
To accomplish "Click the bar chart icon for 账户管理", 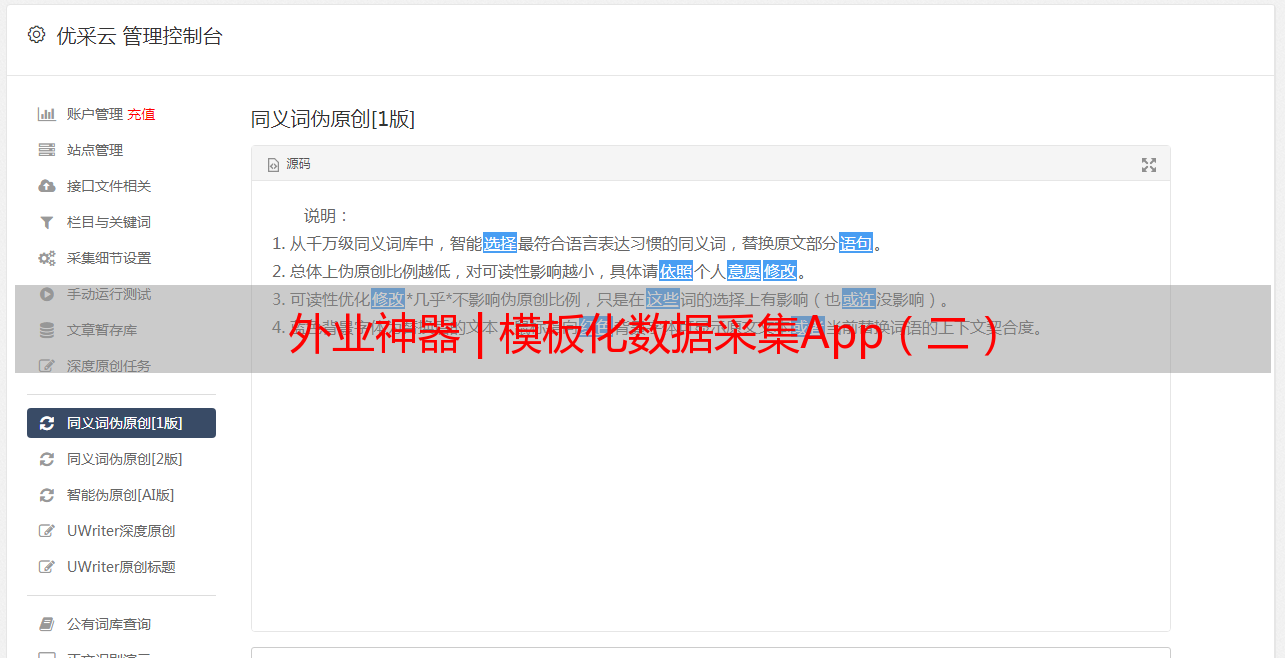I will (x=46, y=114).
